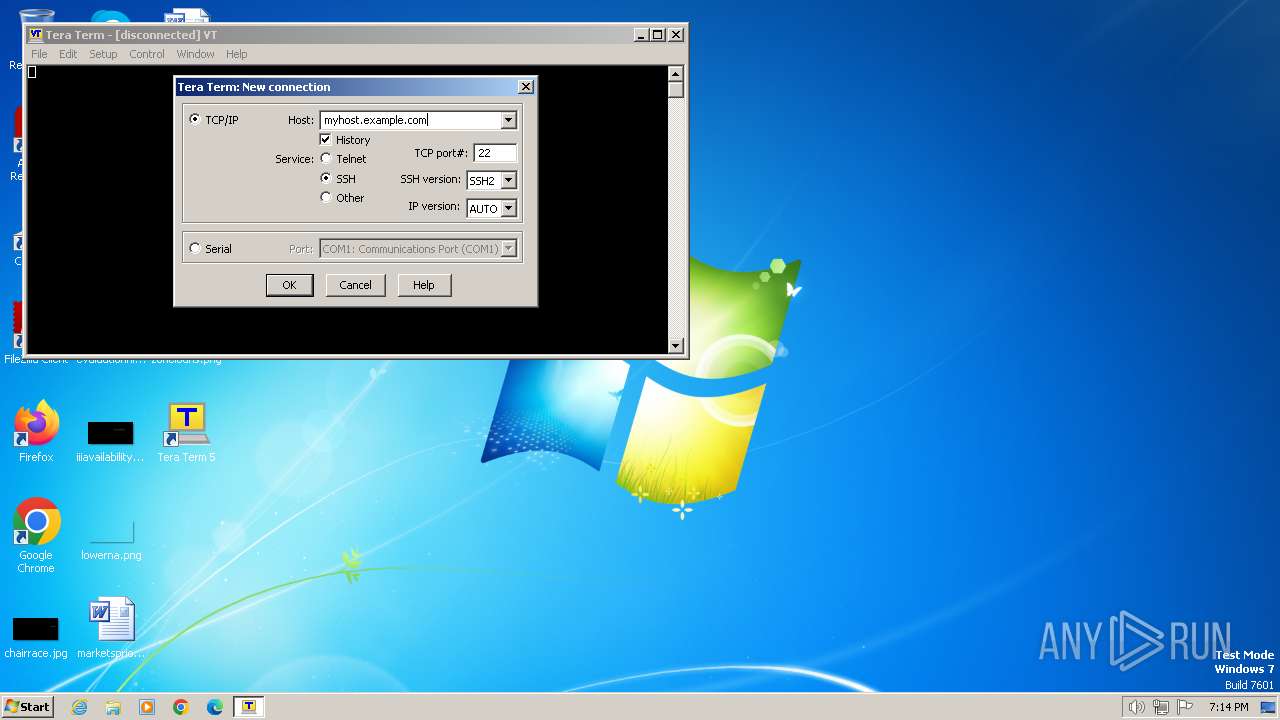This screenshot has height=720, width=1280.
Task: Open the Help menu
Action: [237, 54]
